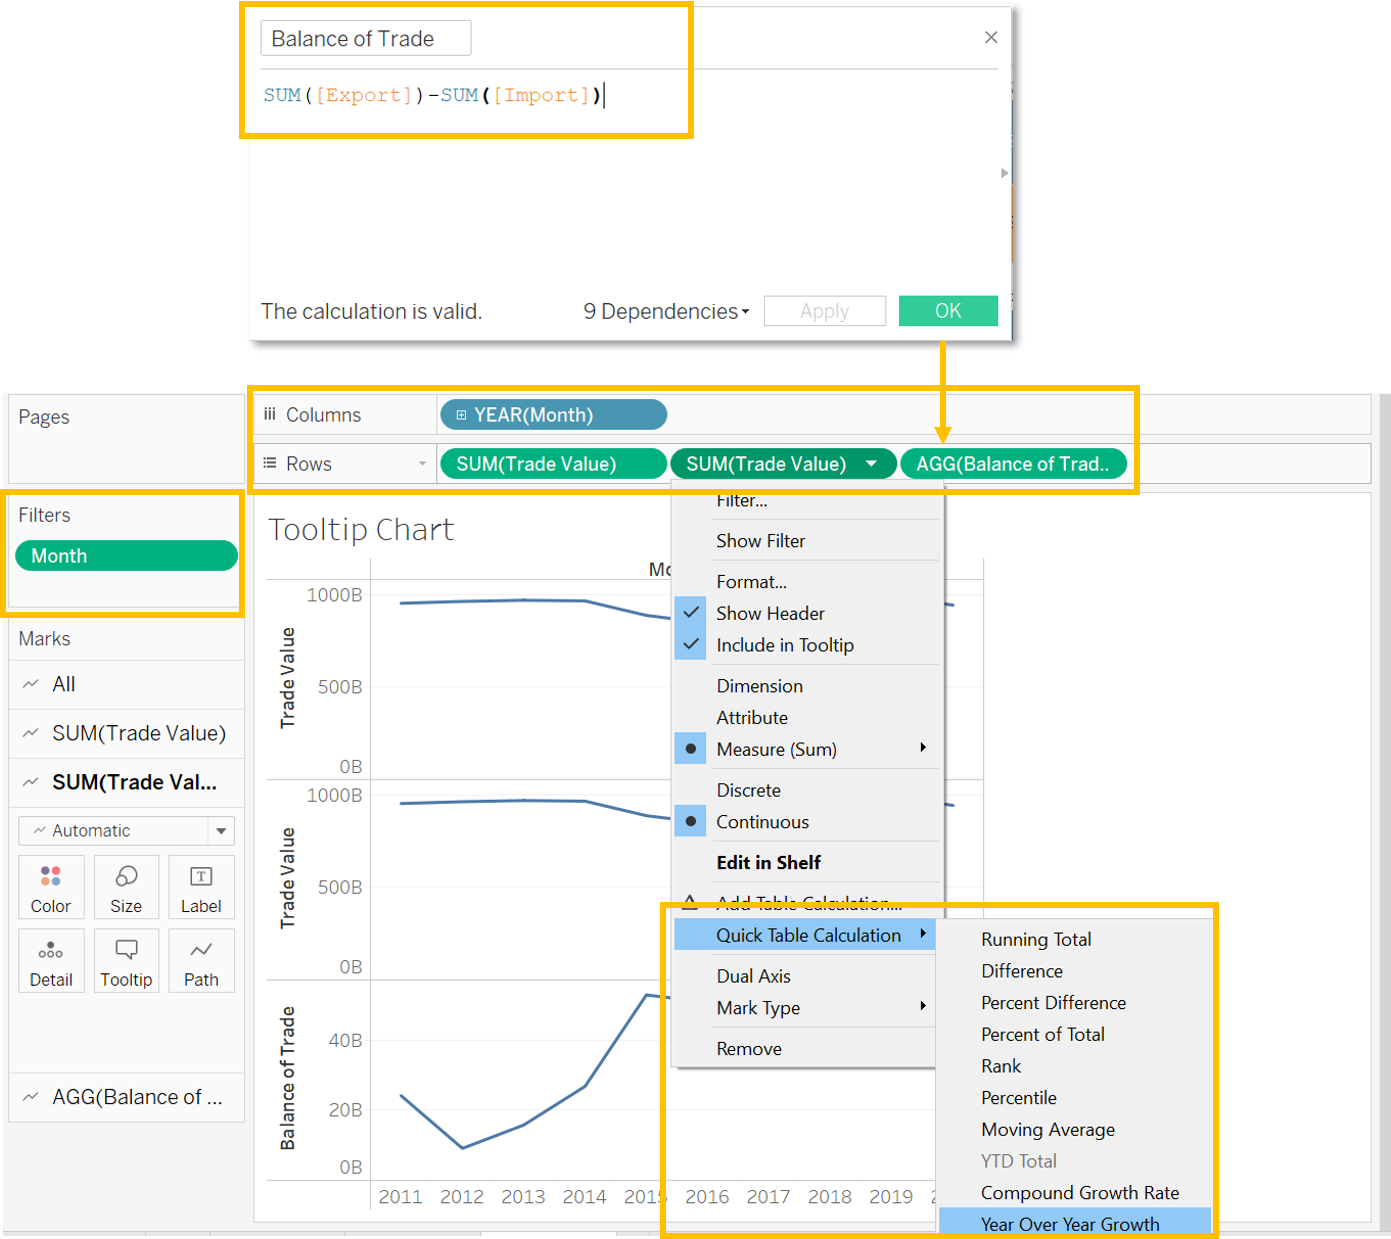Choose Year Over Year Growth
Screen dimensions: 1391x1239
(x=1069, y=1224)
